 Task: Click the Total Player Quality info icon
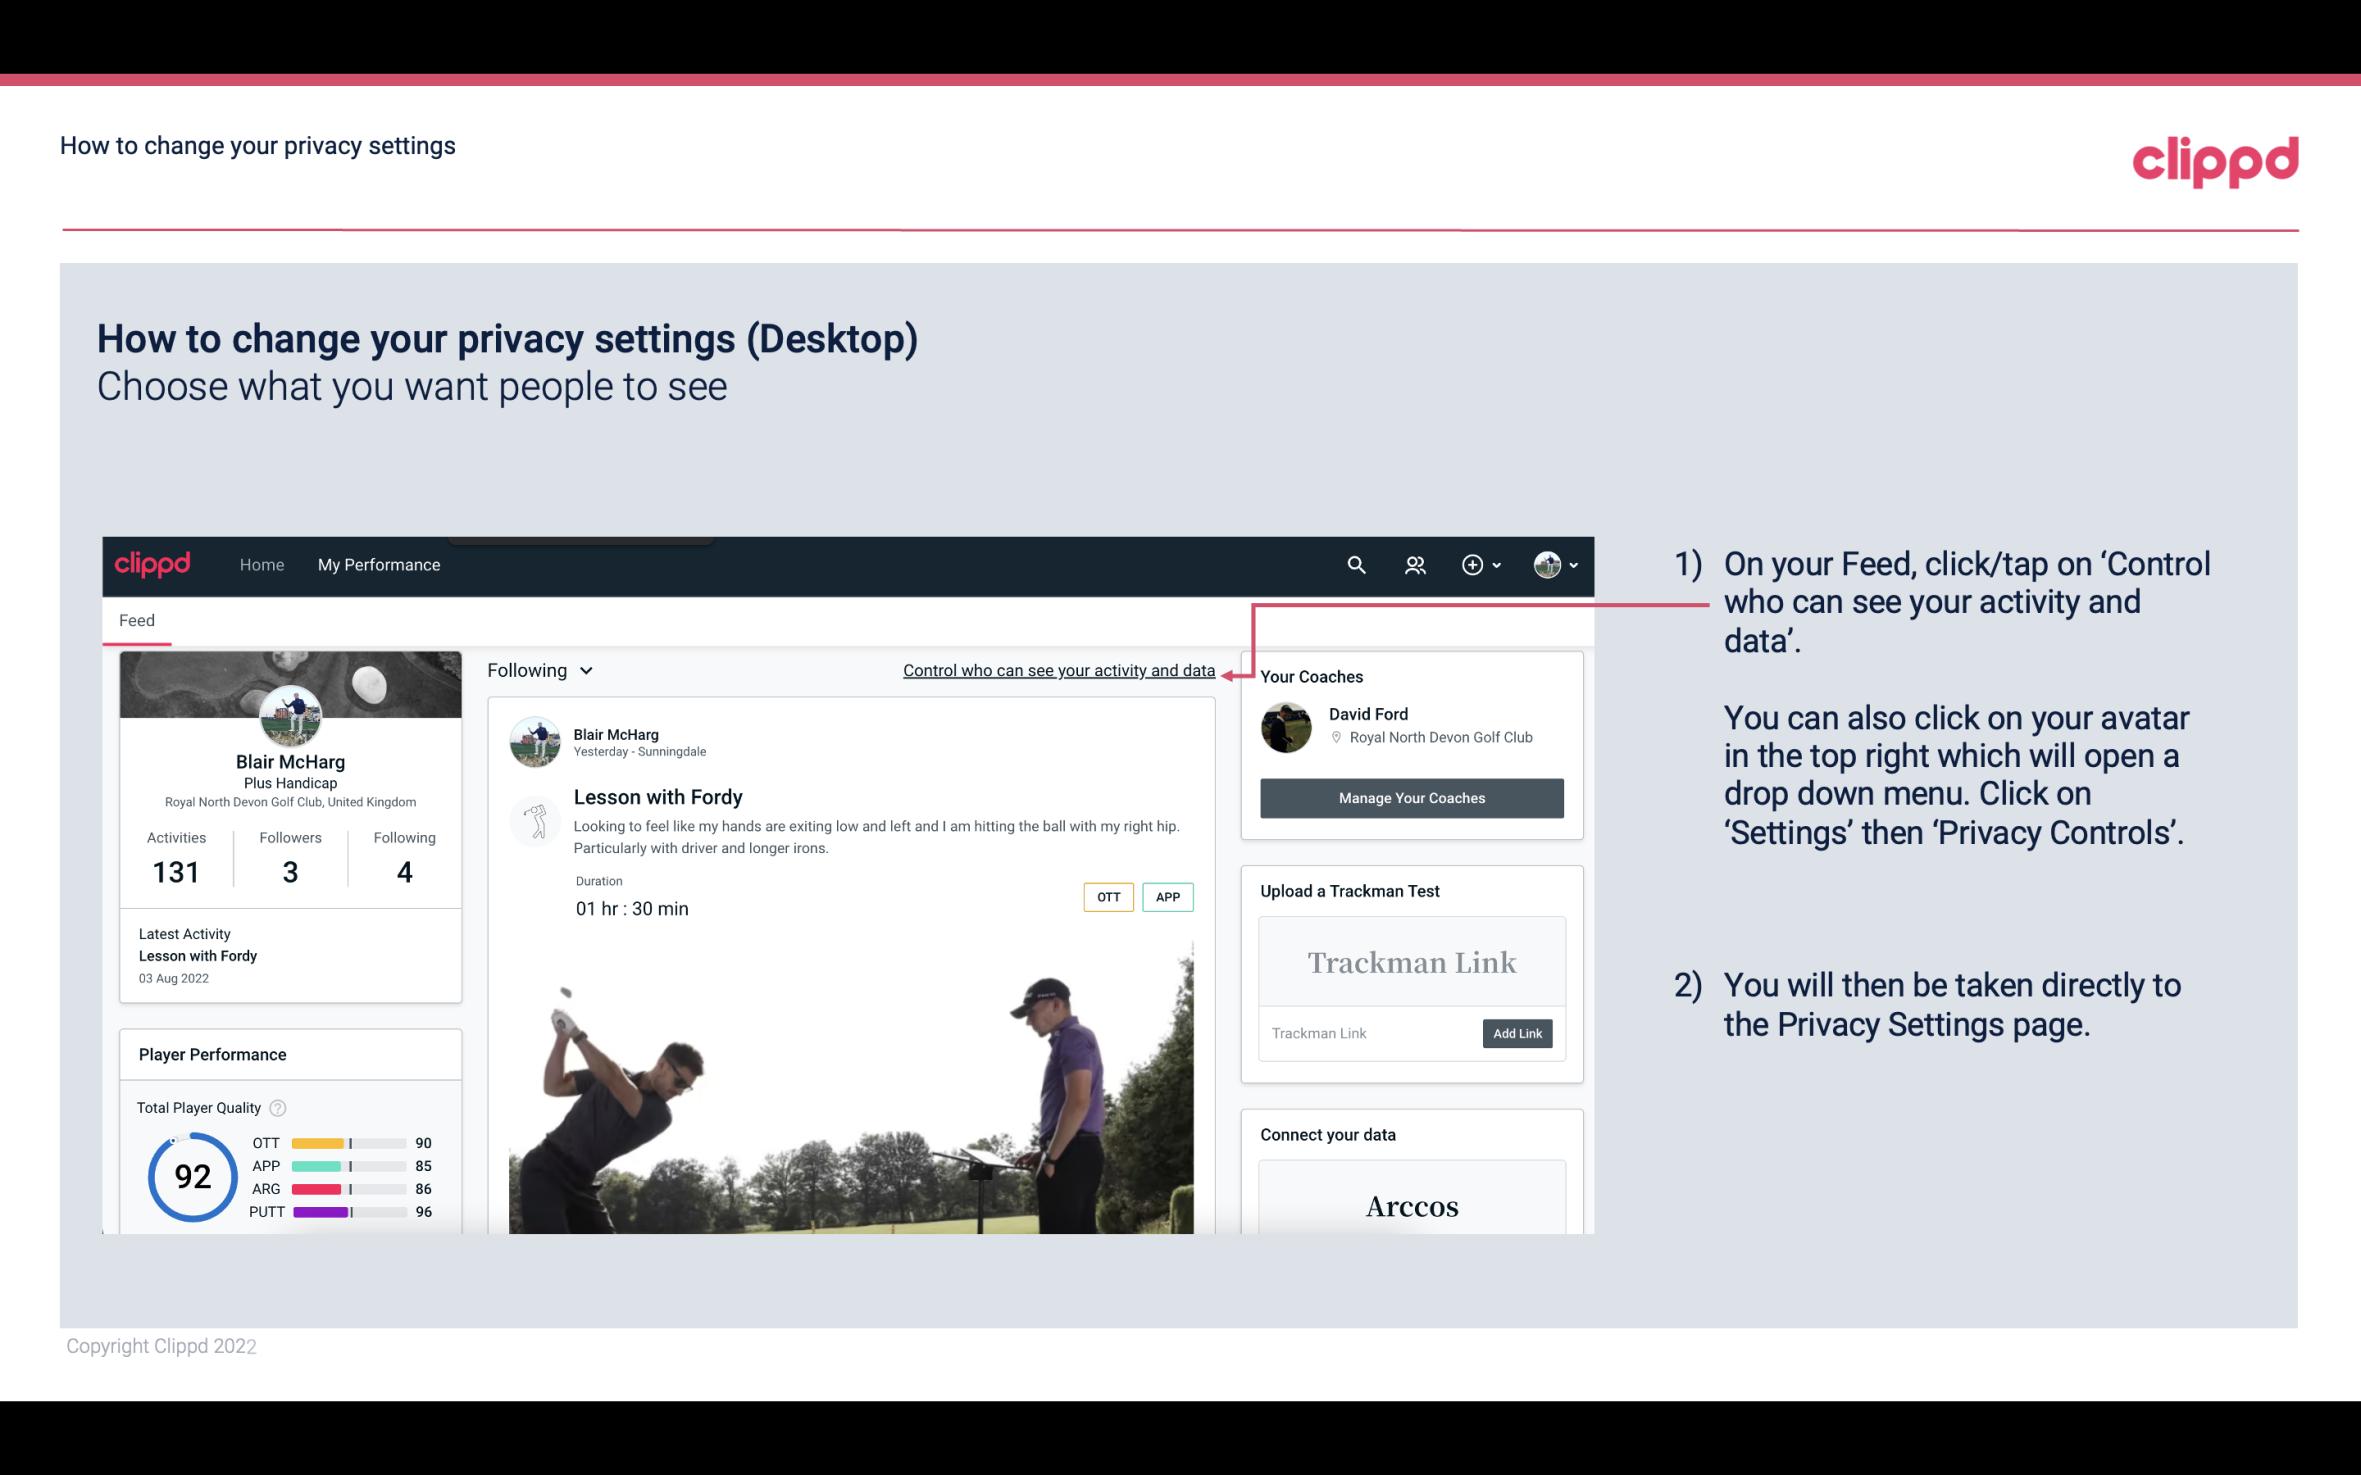(x=279, y=1106)
